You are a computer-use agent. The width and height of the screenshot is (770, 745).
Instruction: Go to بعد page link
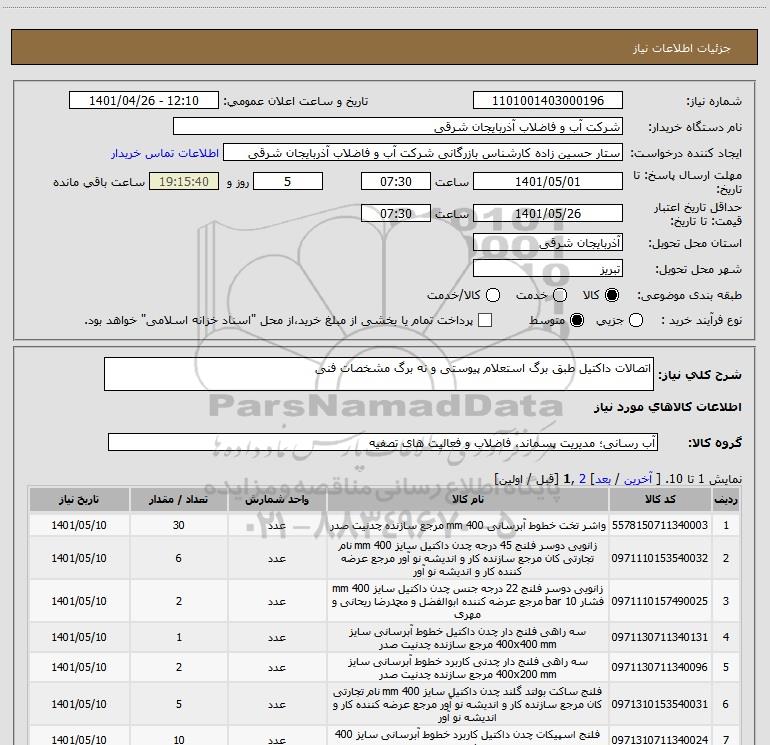(x=603, y=479)
